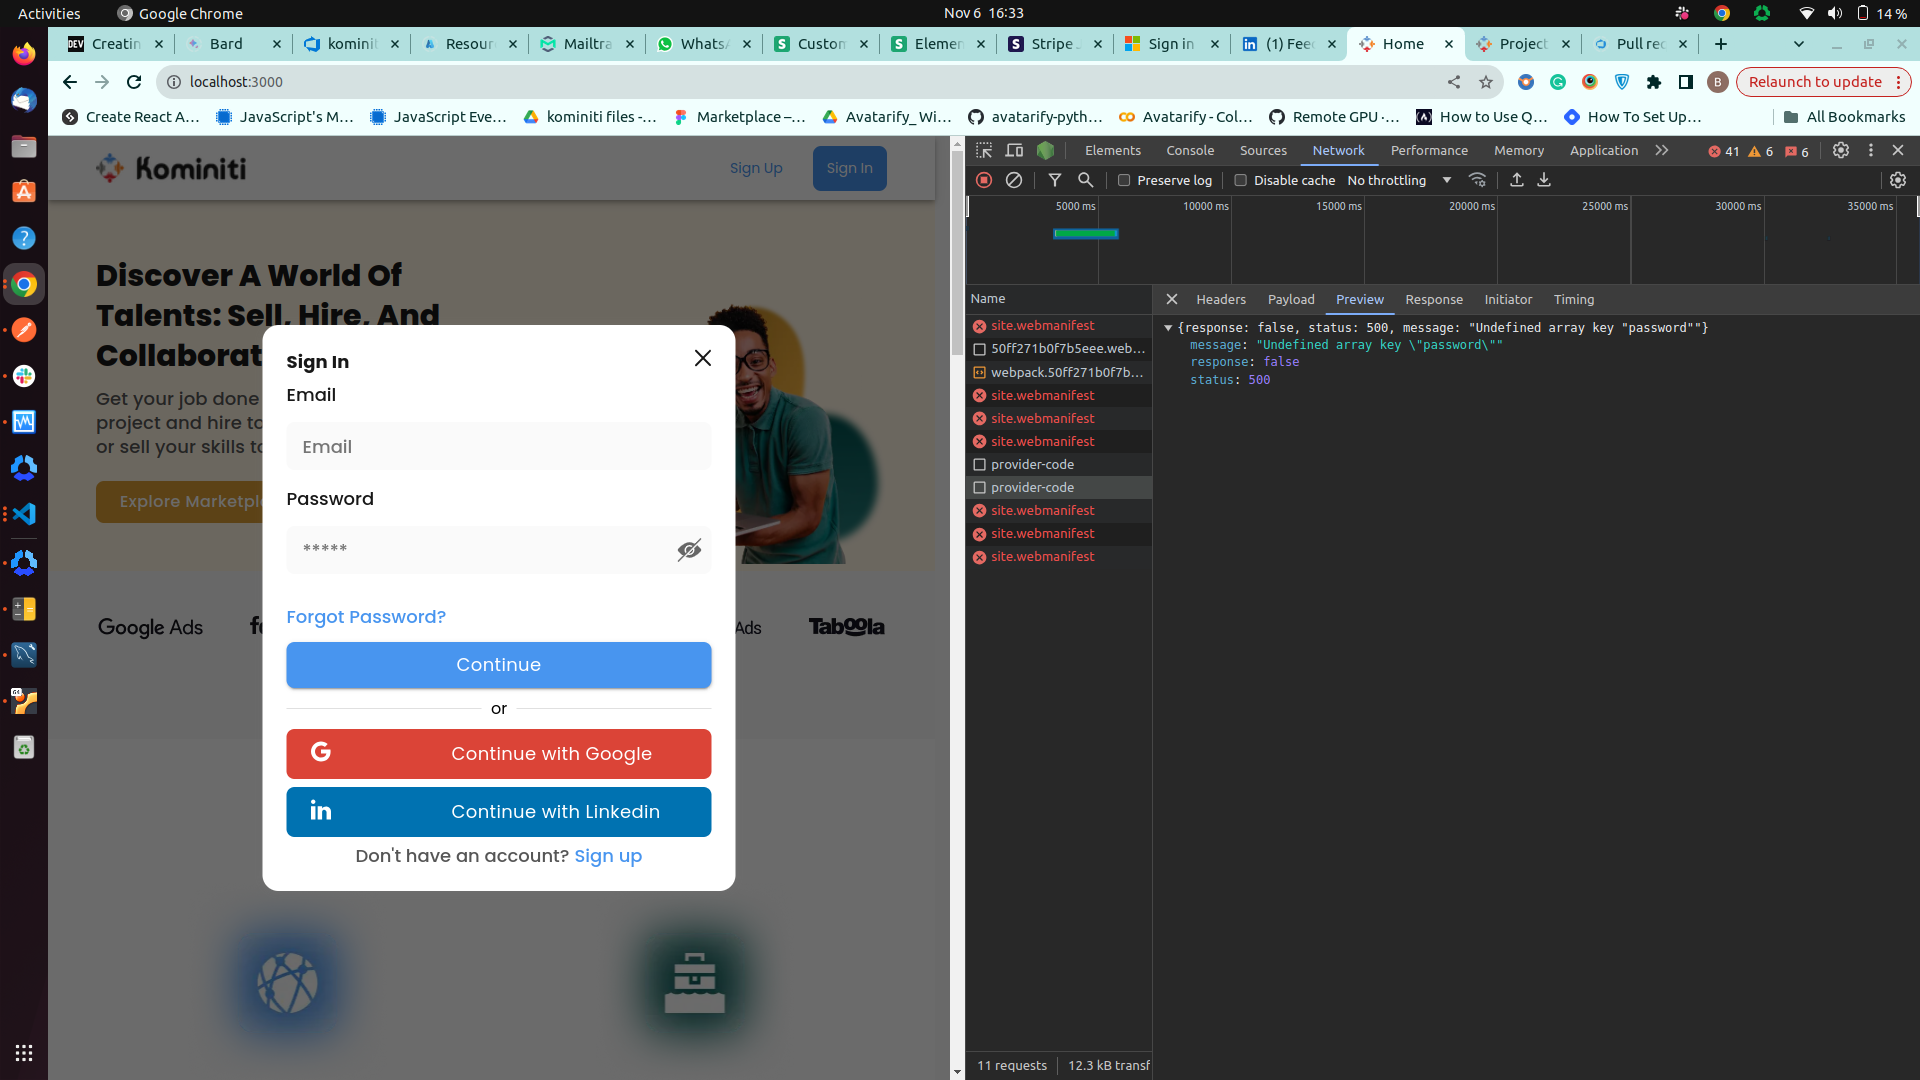Click the inspect element picker icon

click(984, 150)
